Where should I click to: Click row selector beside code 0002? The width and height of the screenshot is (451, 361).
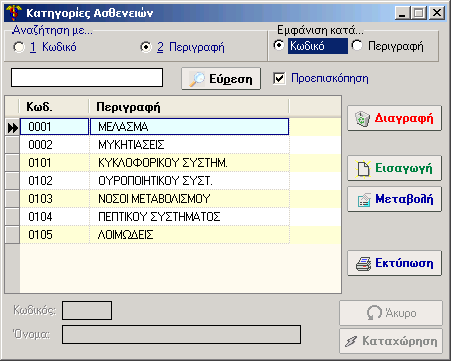12,145
